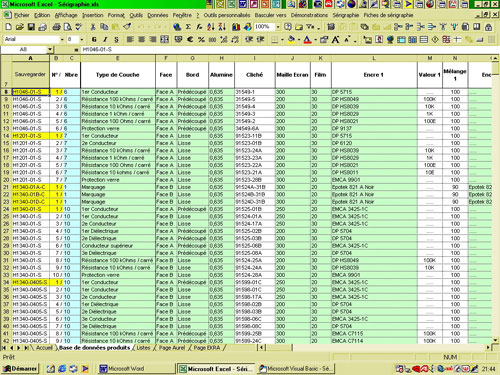Select cell H1340-01A-C in row 21
500x375 pixels.
pyautogui.click(x=31, y=187)
